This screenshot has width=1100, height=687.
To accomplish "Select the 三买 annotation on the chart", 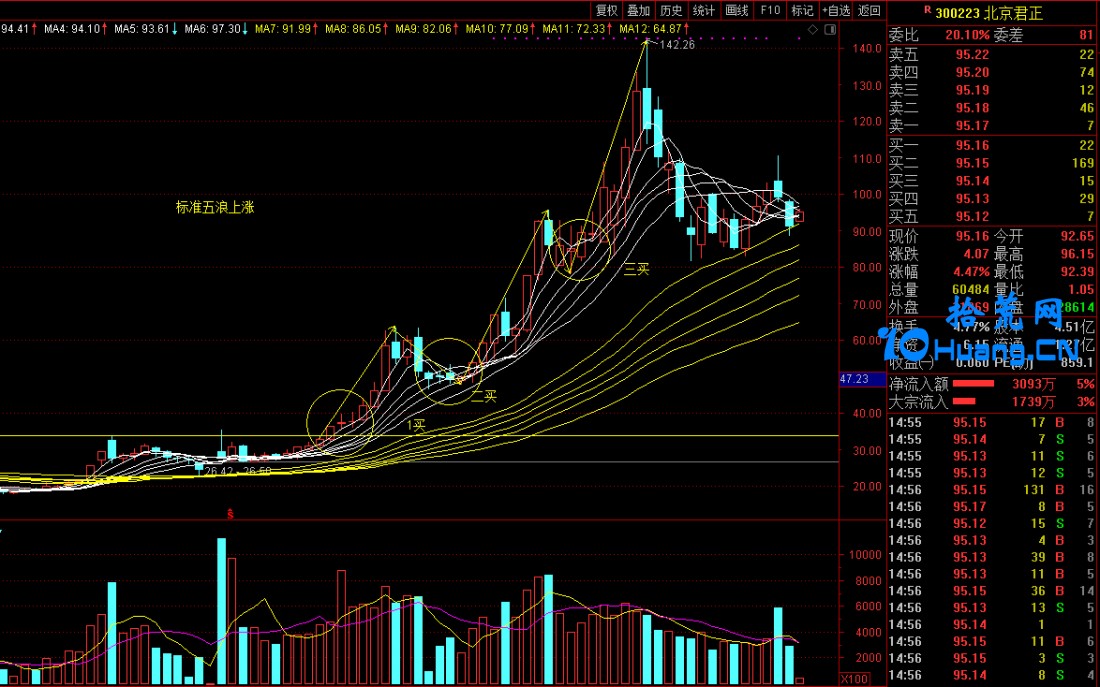I will [x=636, y=269].
